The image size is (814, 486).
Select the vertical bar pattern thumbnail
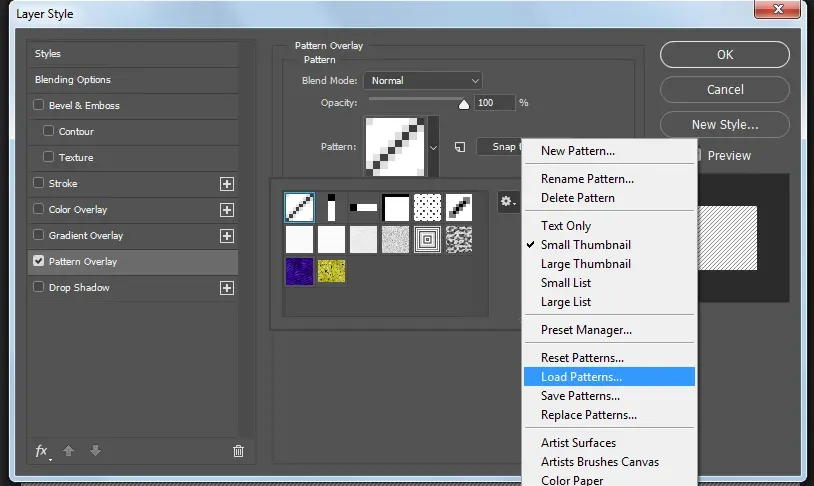pos(331,208)
